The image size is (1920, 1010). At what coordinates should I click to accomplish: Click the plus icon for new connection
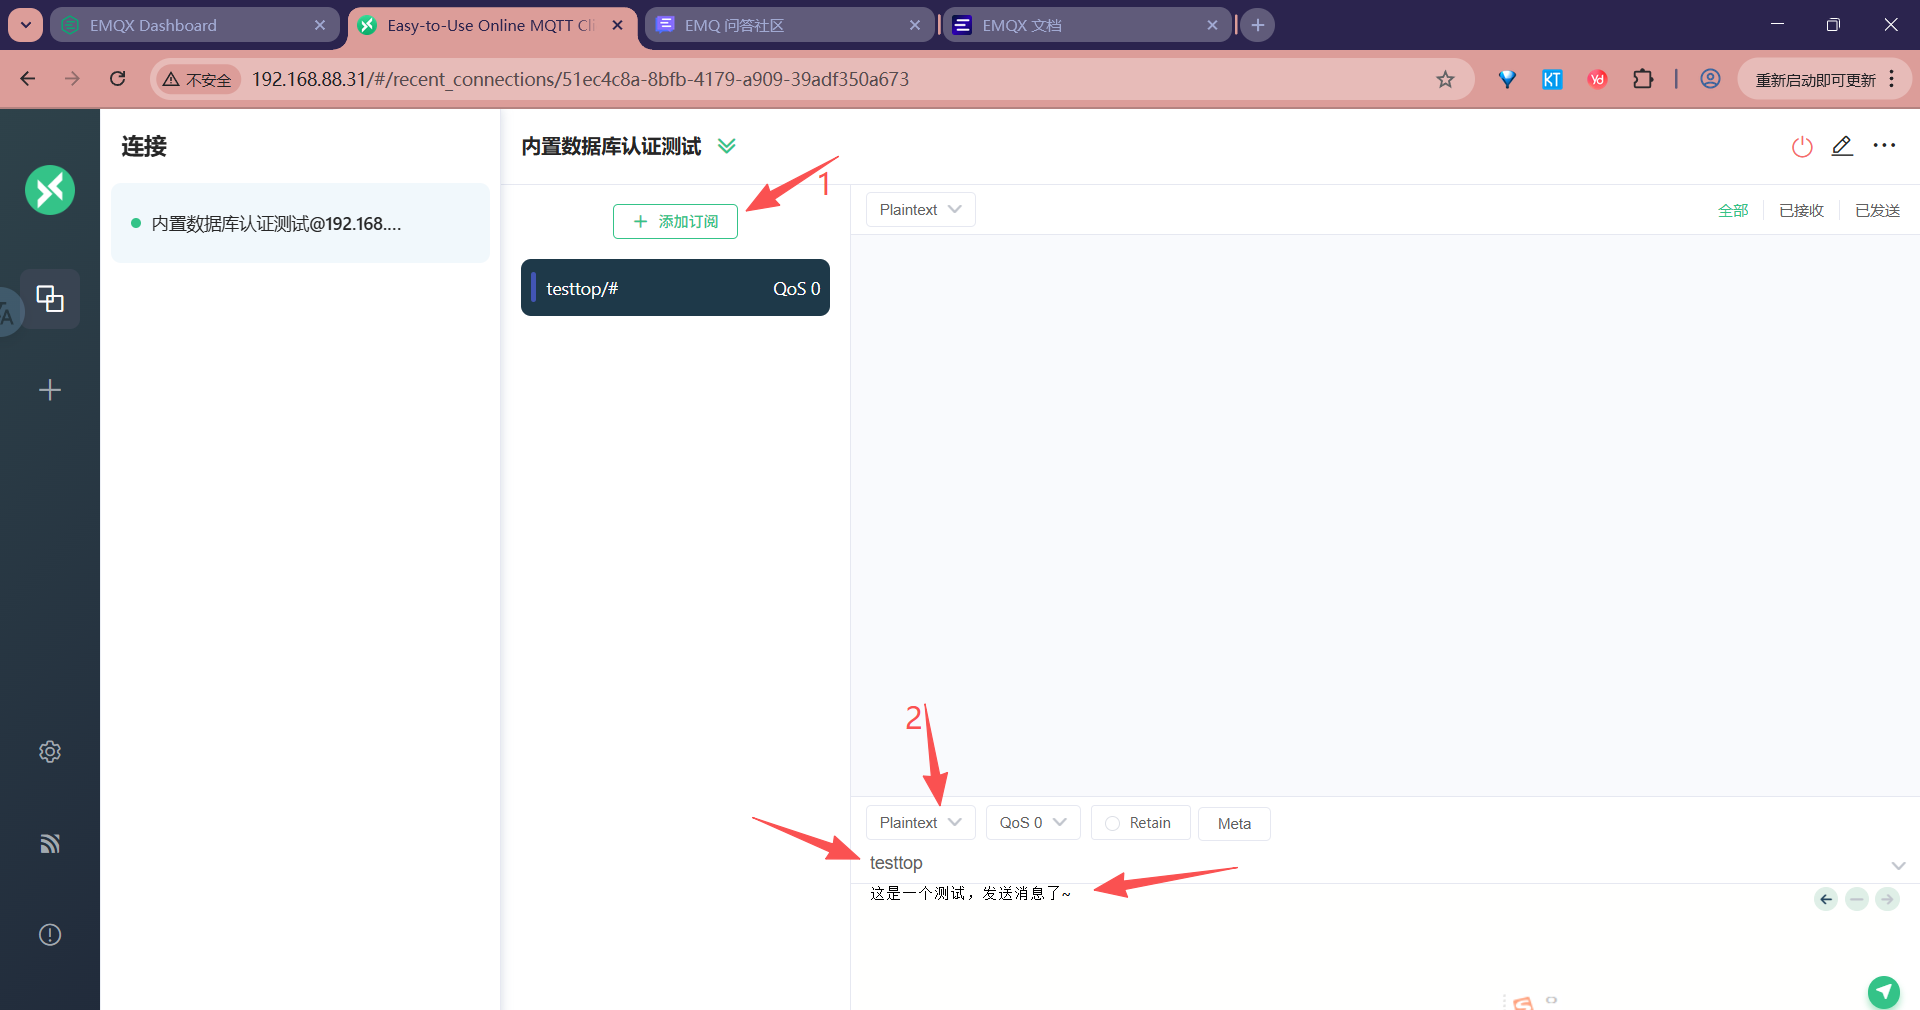coord(50,390)
